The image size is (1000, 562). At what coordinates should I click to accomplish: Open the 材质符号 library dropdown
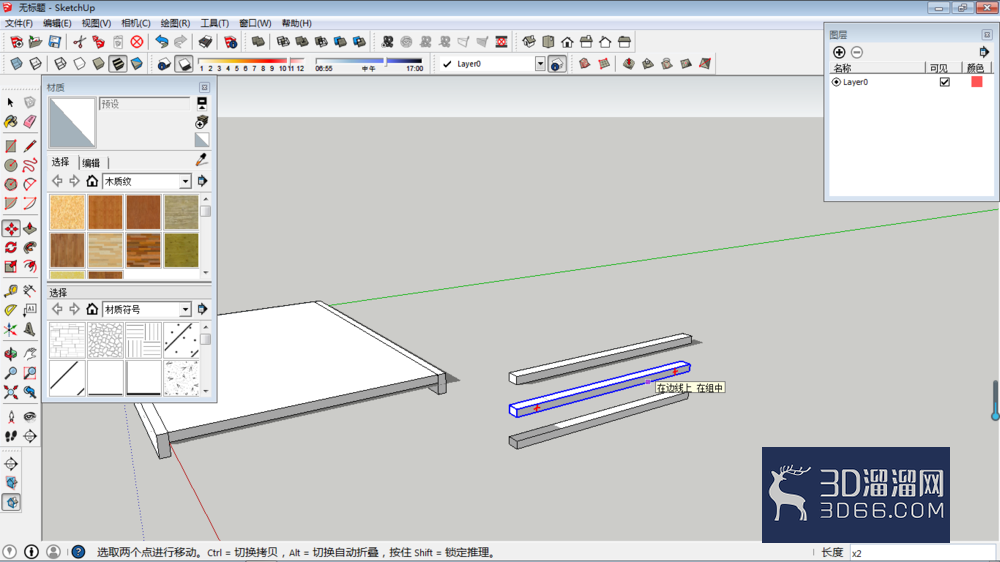(x=185, y=309)
